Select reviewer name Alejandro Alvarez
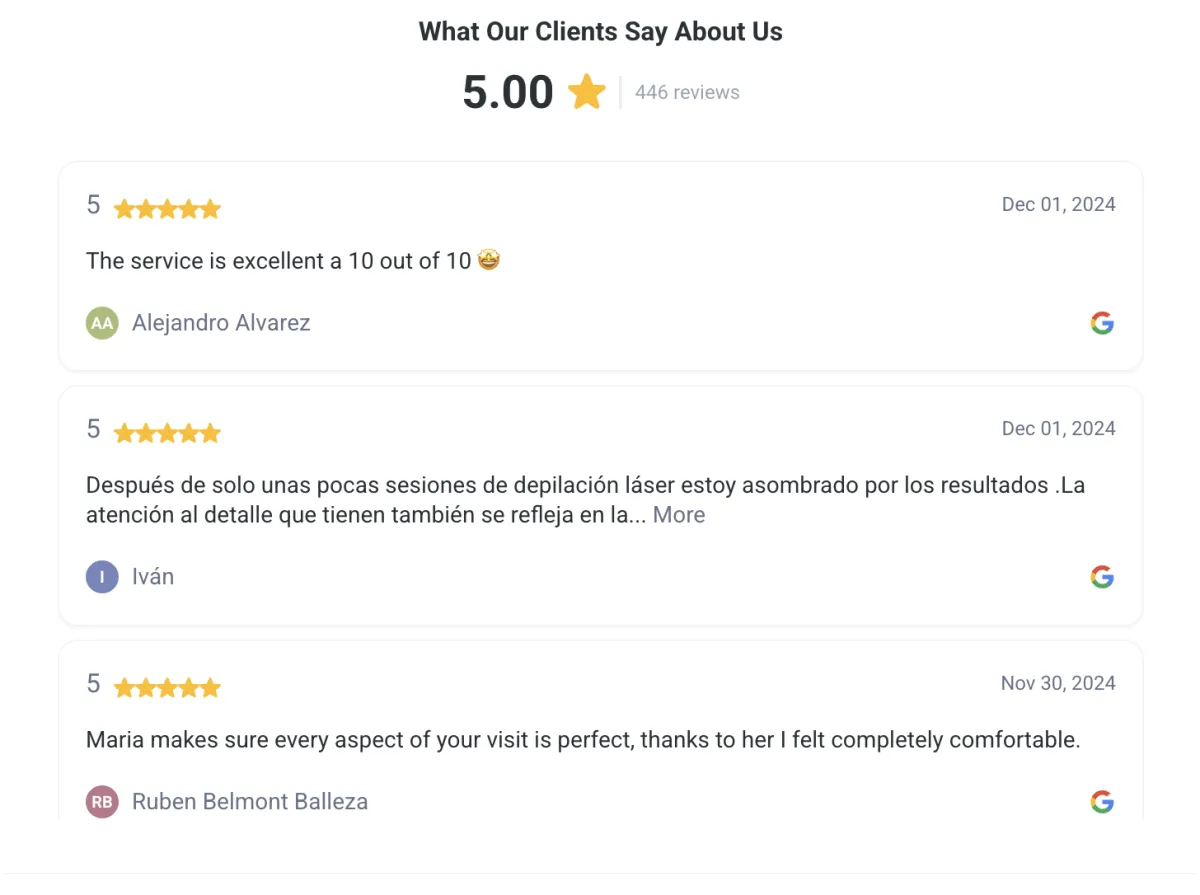Viewport: 1200px width, 895px height. pyautogui.click(x=221, y=323)
